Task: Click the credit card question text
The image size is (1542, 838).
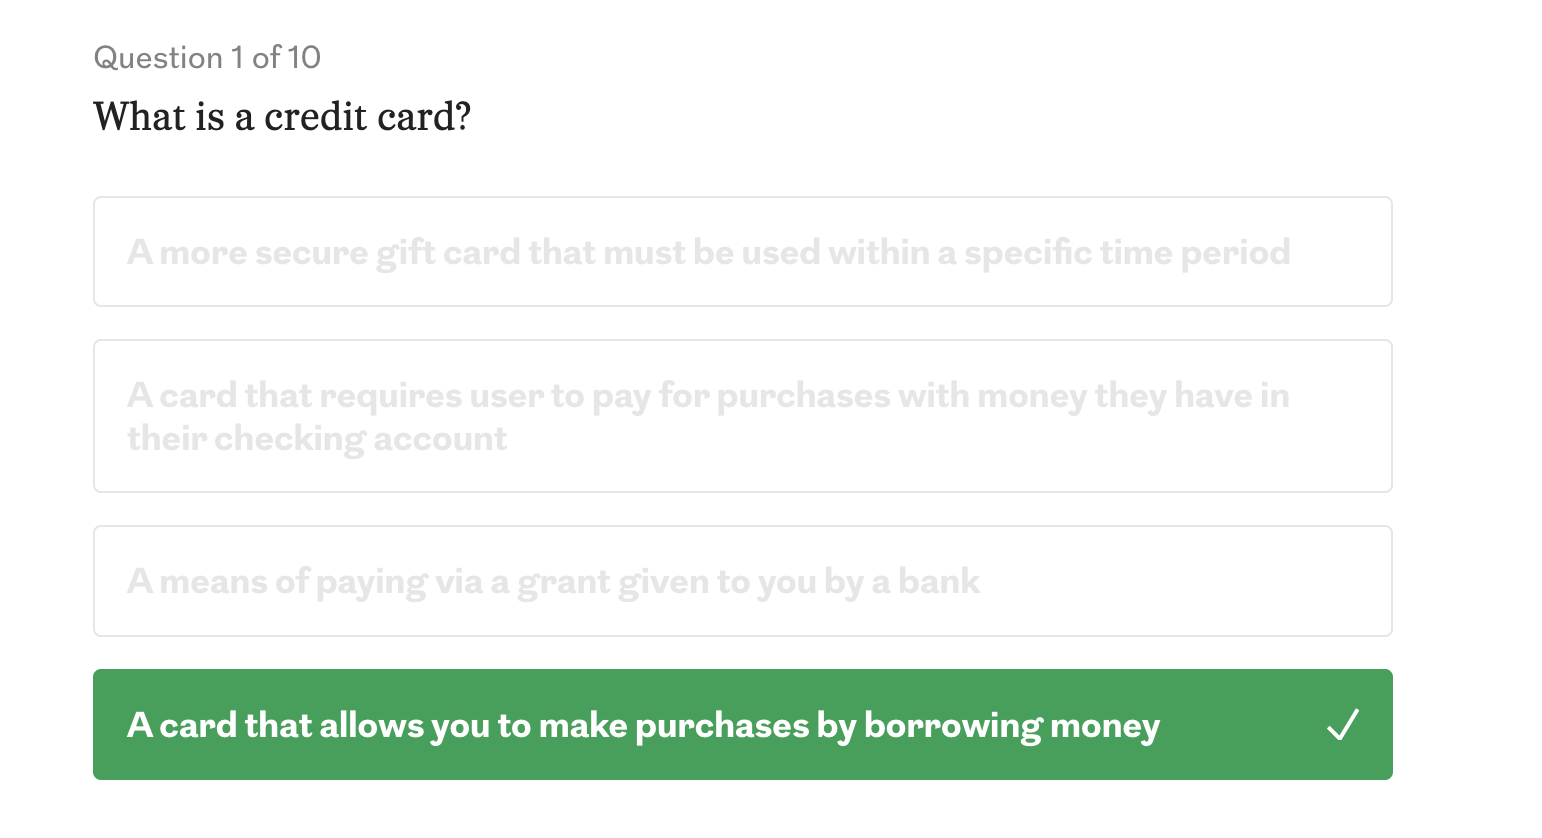Action: (282, 117)
